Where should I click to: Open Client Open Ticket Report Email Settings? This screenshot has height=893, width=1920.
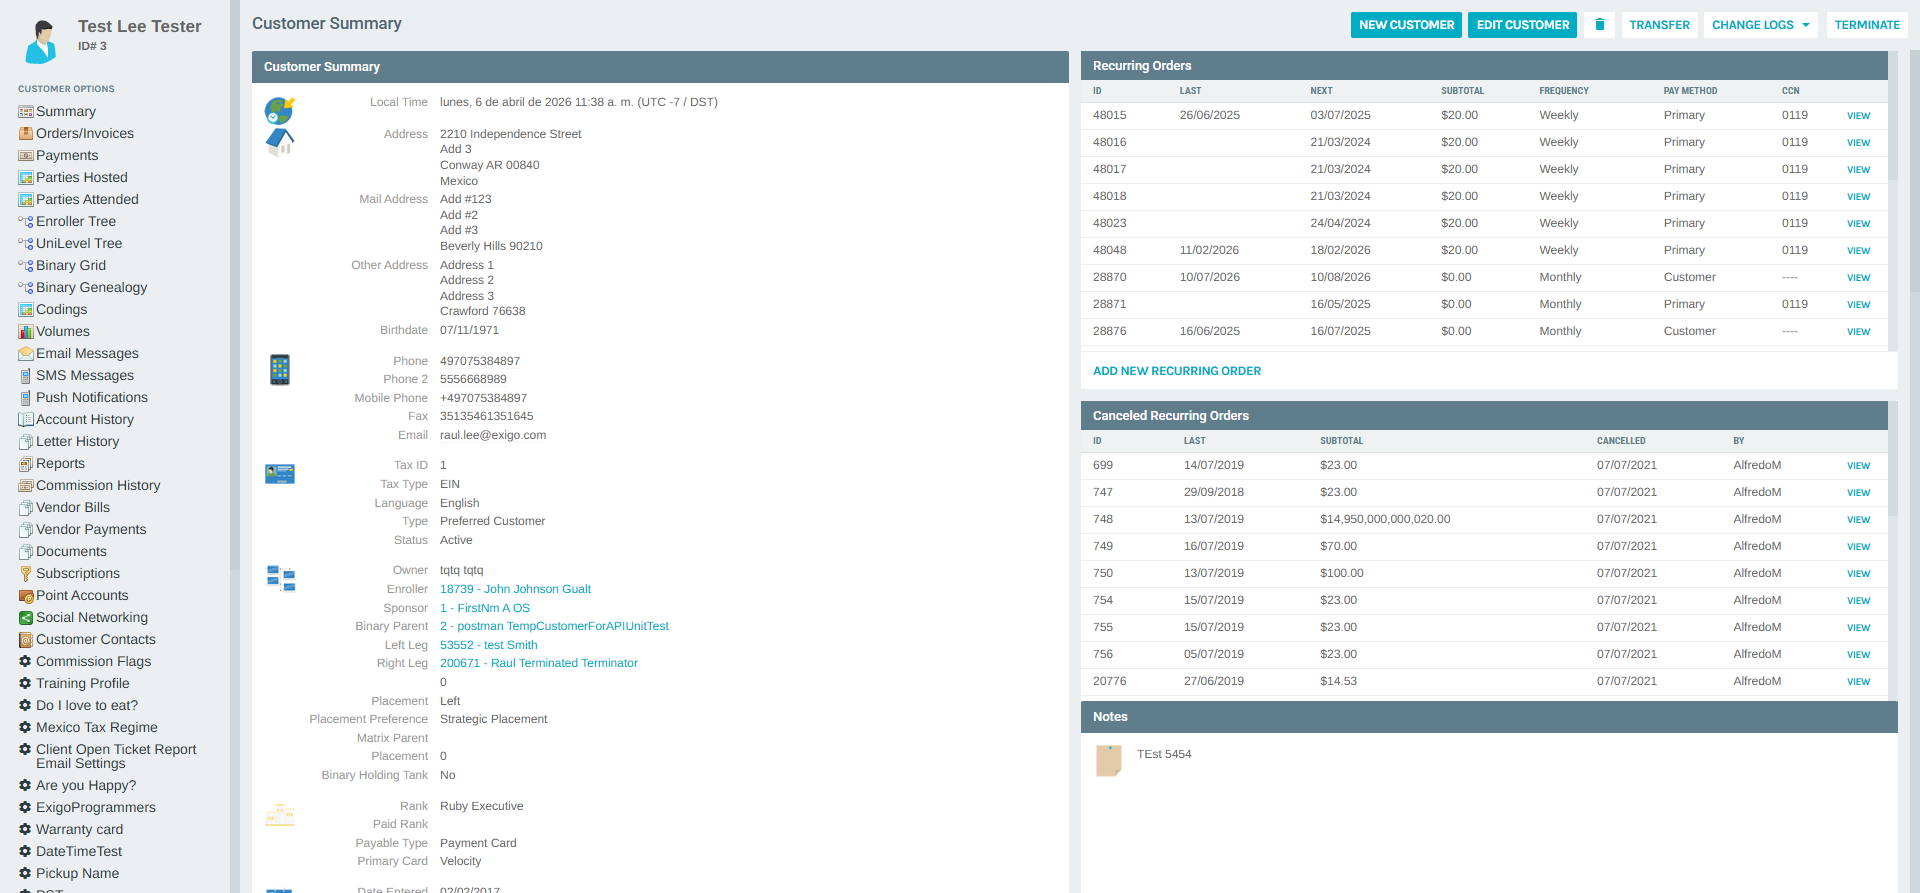tap(116, 757)
